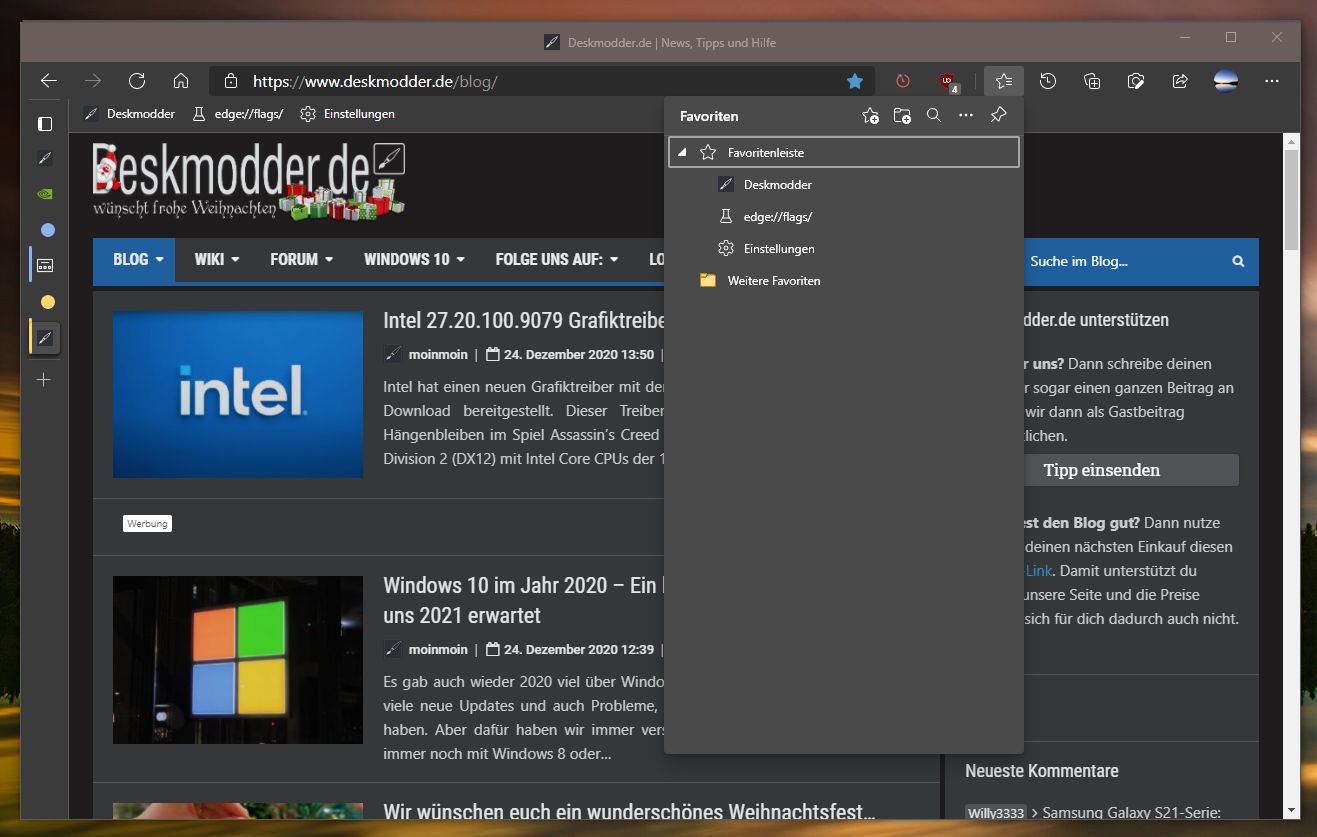Open the FORUM navigation dropdown
Viewport: 1317px width, 837px height.
tap(301, 260)
